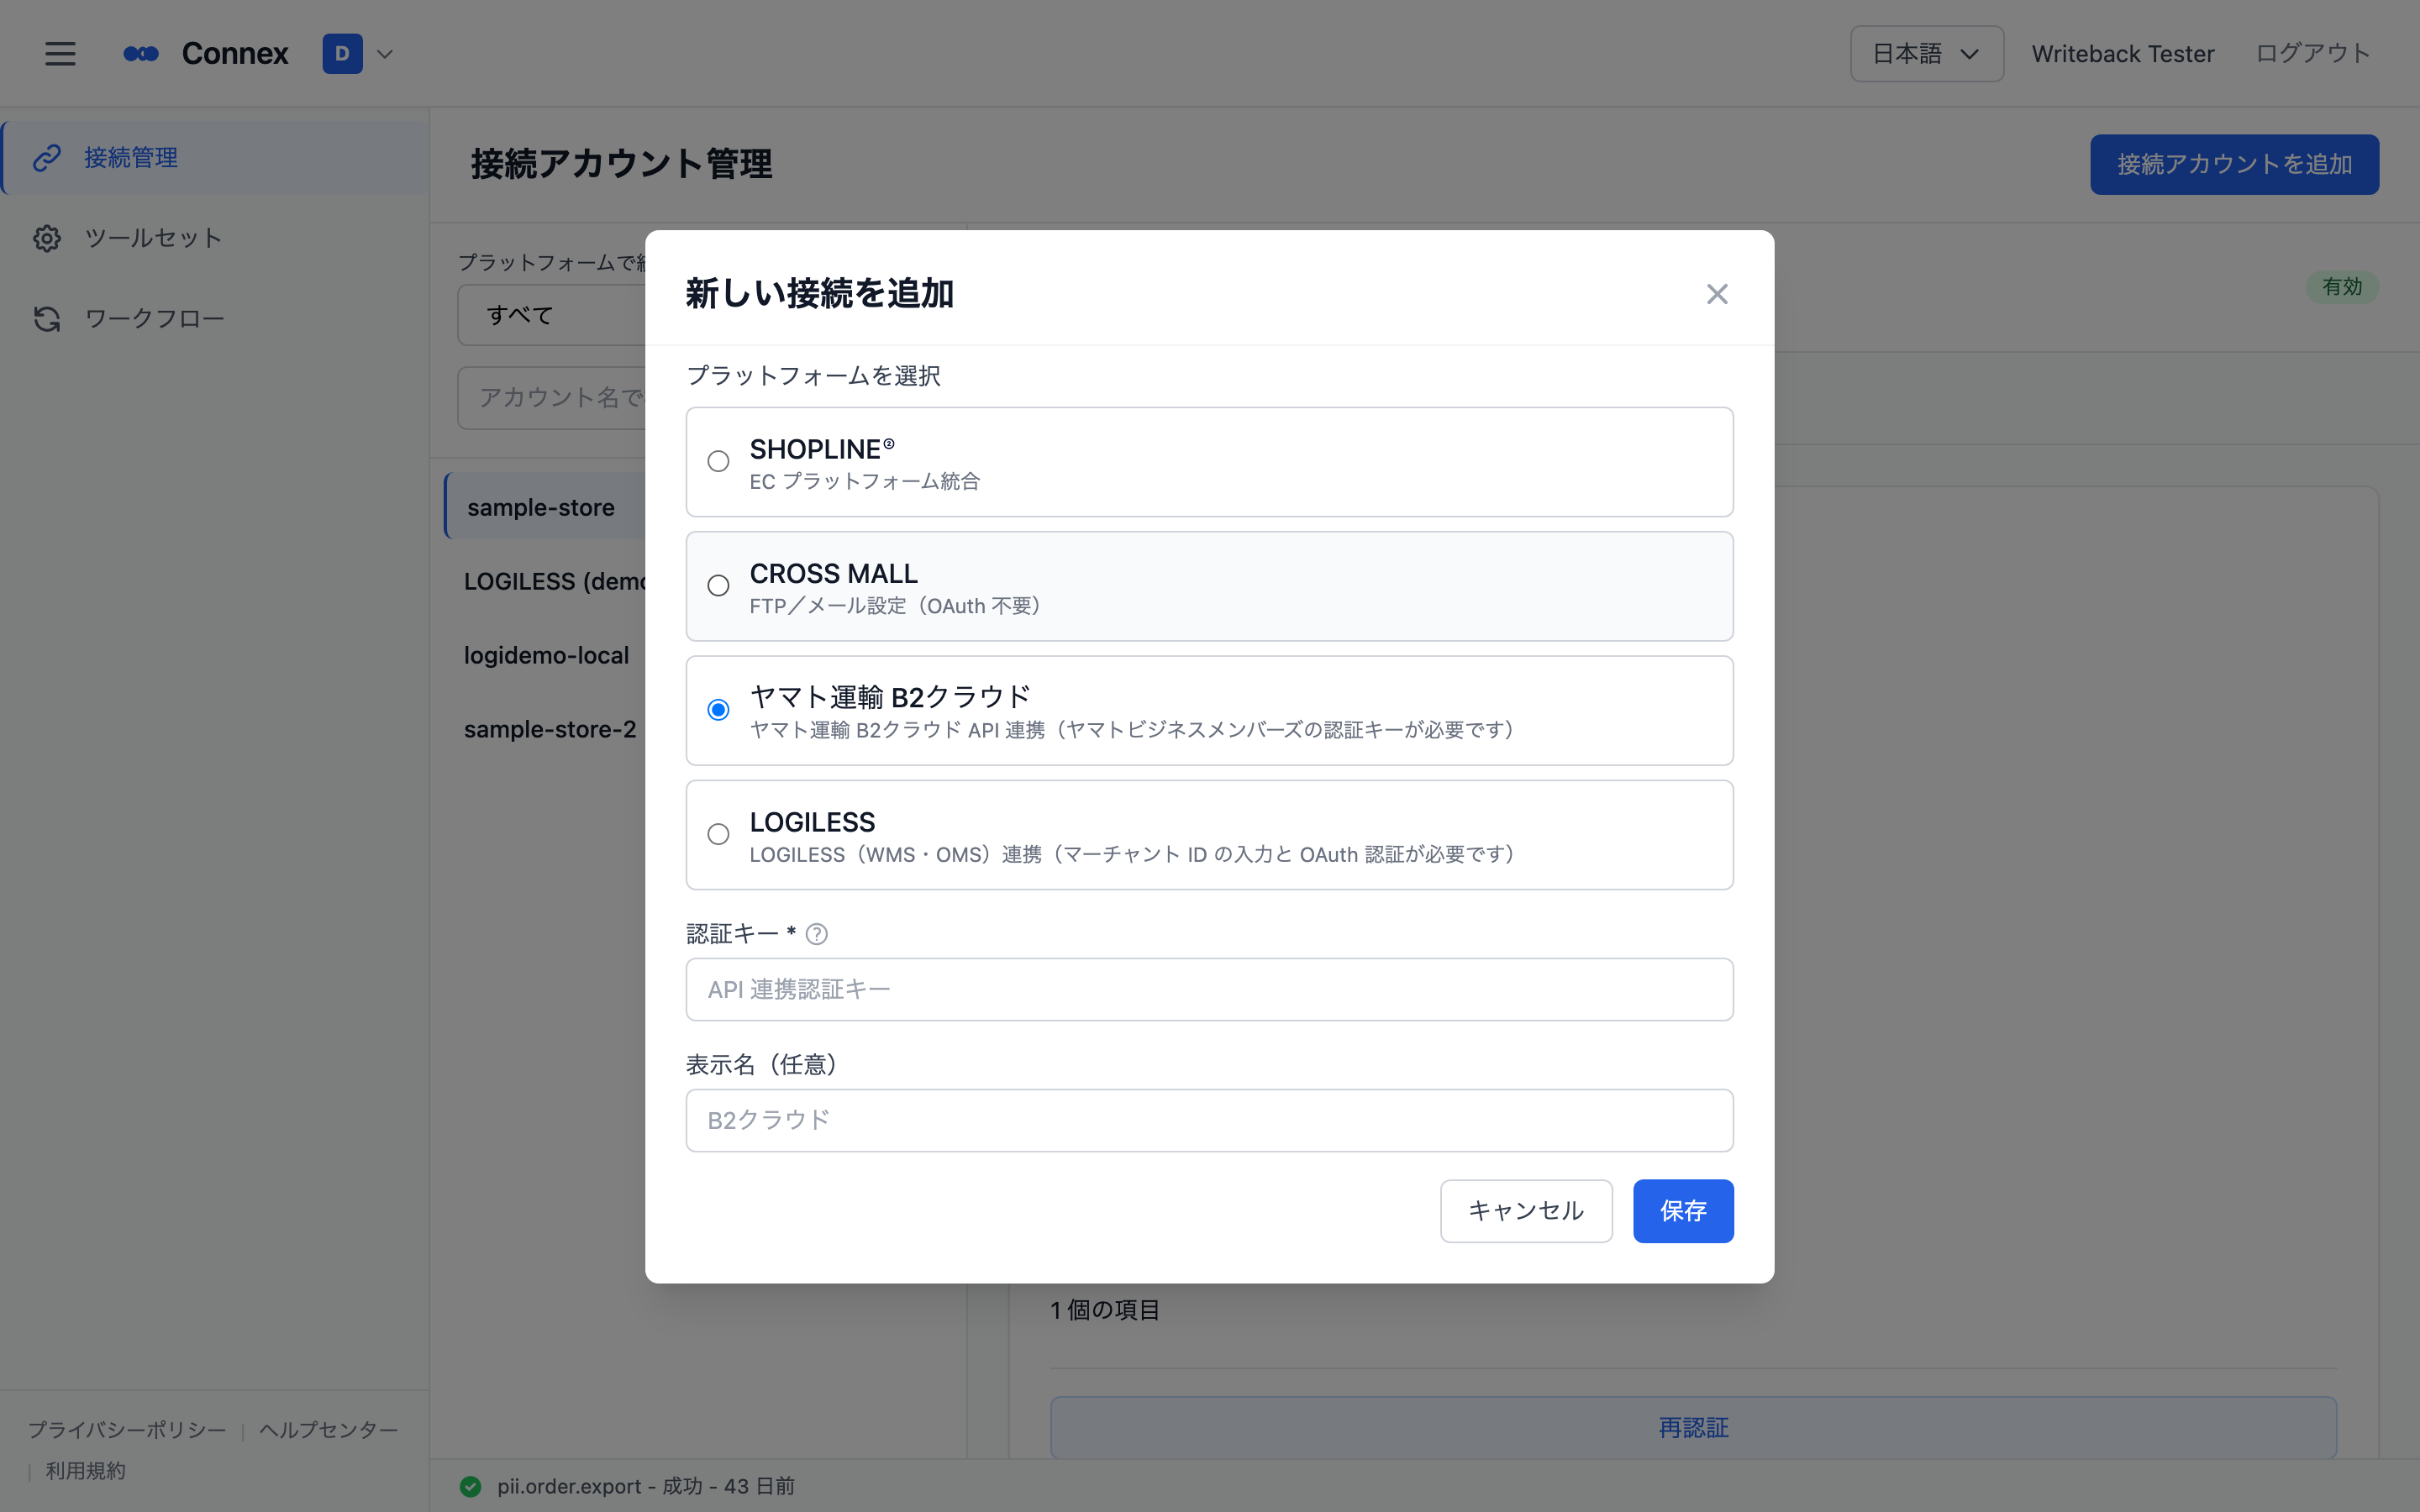Select sample-store-2 in the account list
This screenshot has width=2420, height=1512.
(x=546, y=729)
